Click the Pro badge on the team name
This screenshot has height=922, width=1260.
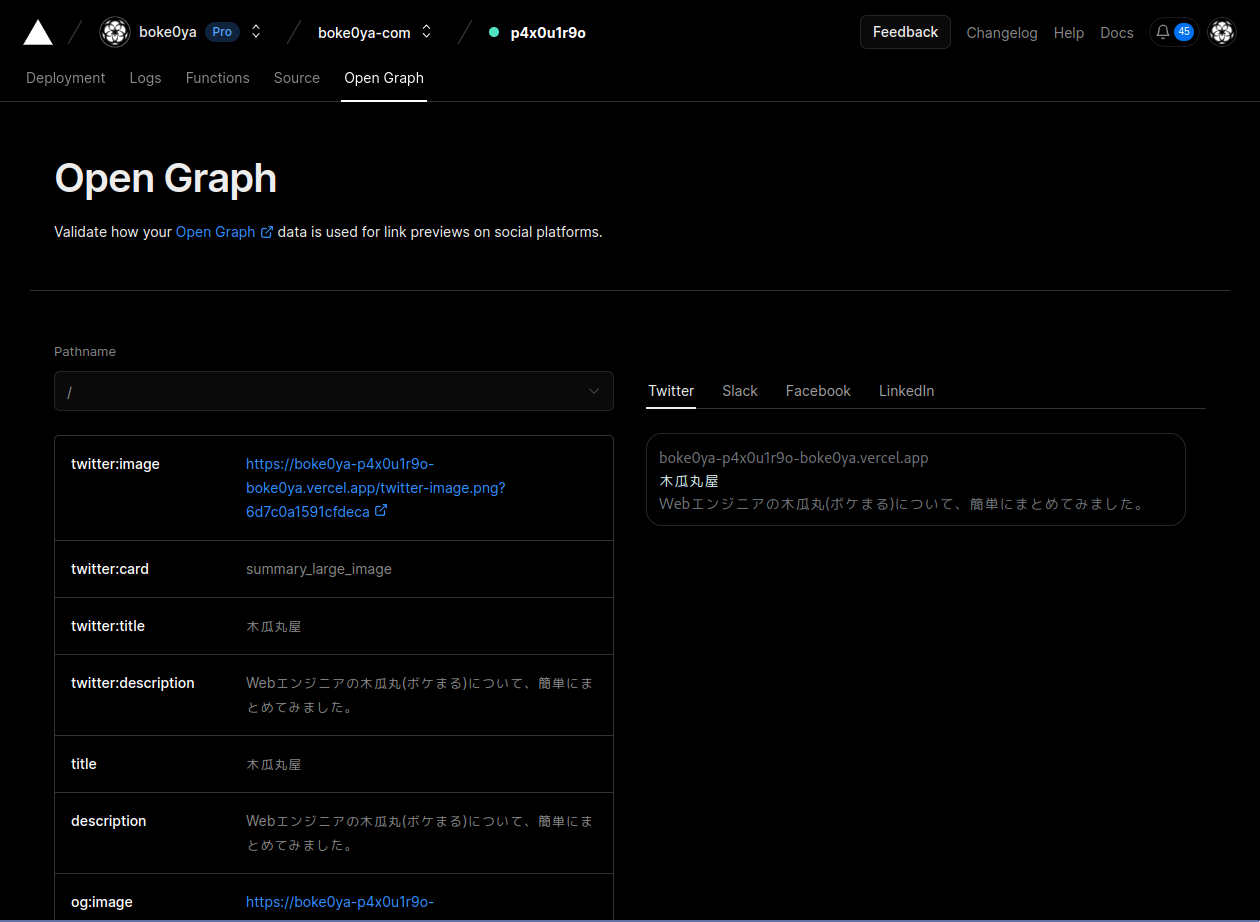(222, 31)
